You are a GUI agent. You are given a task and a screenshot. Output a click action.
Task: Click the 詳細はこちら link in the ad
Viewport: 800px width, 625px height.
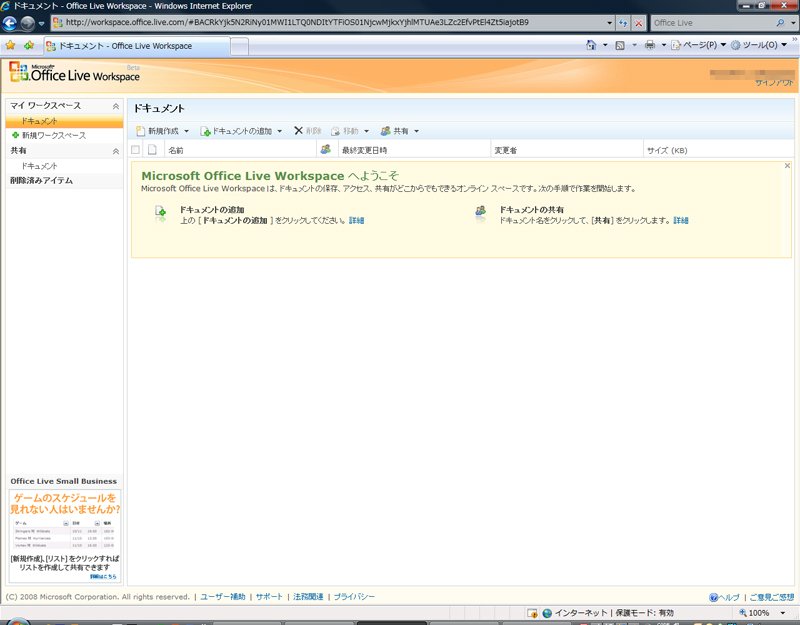(103, 577)
